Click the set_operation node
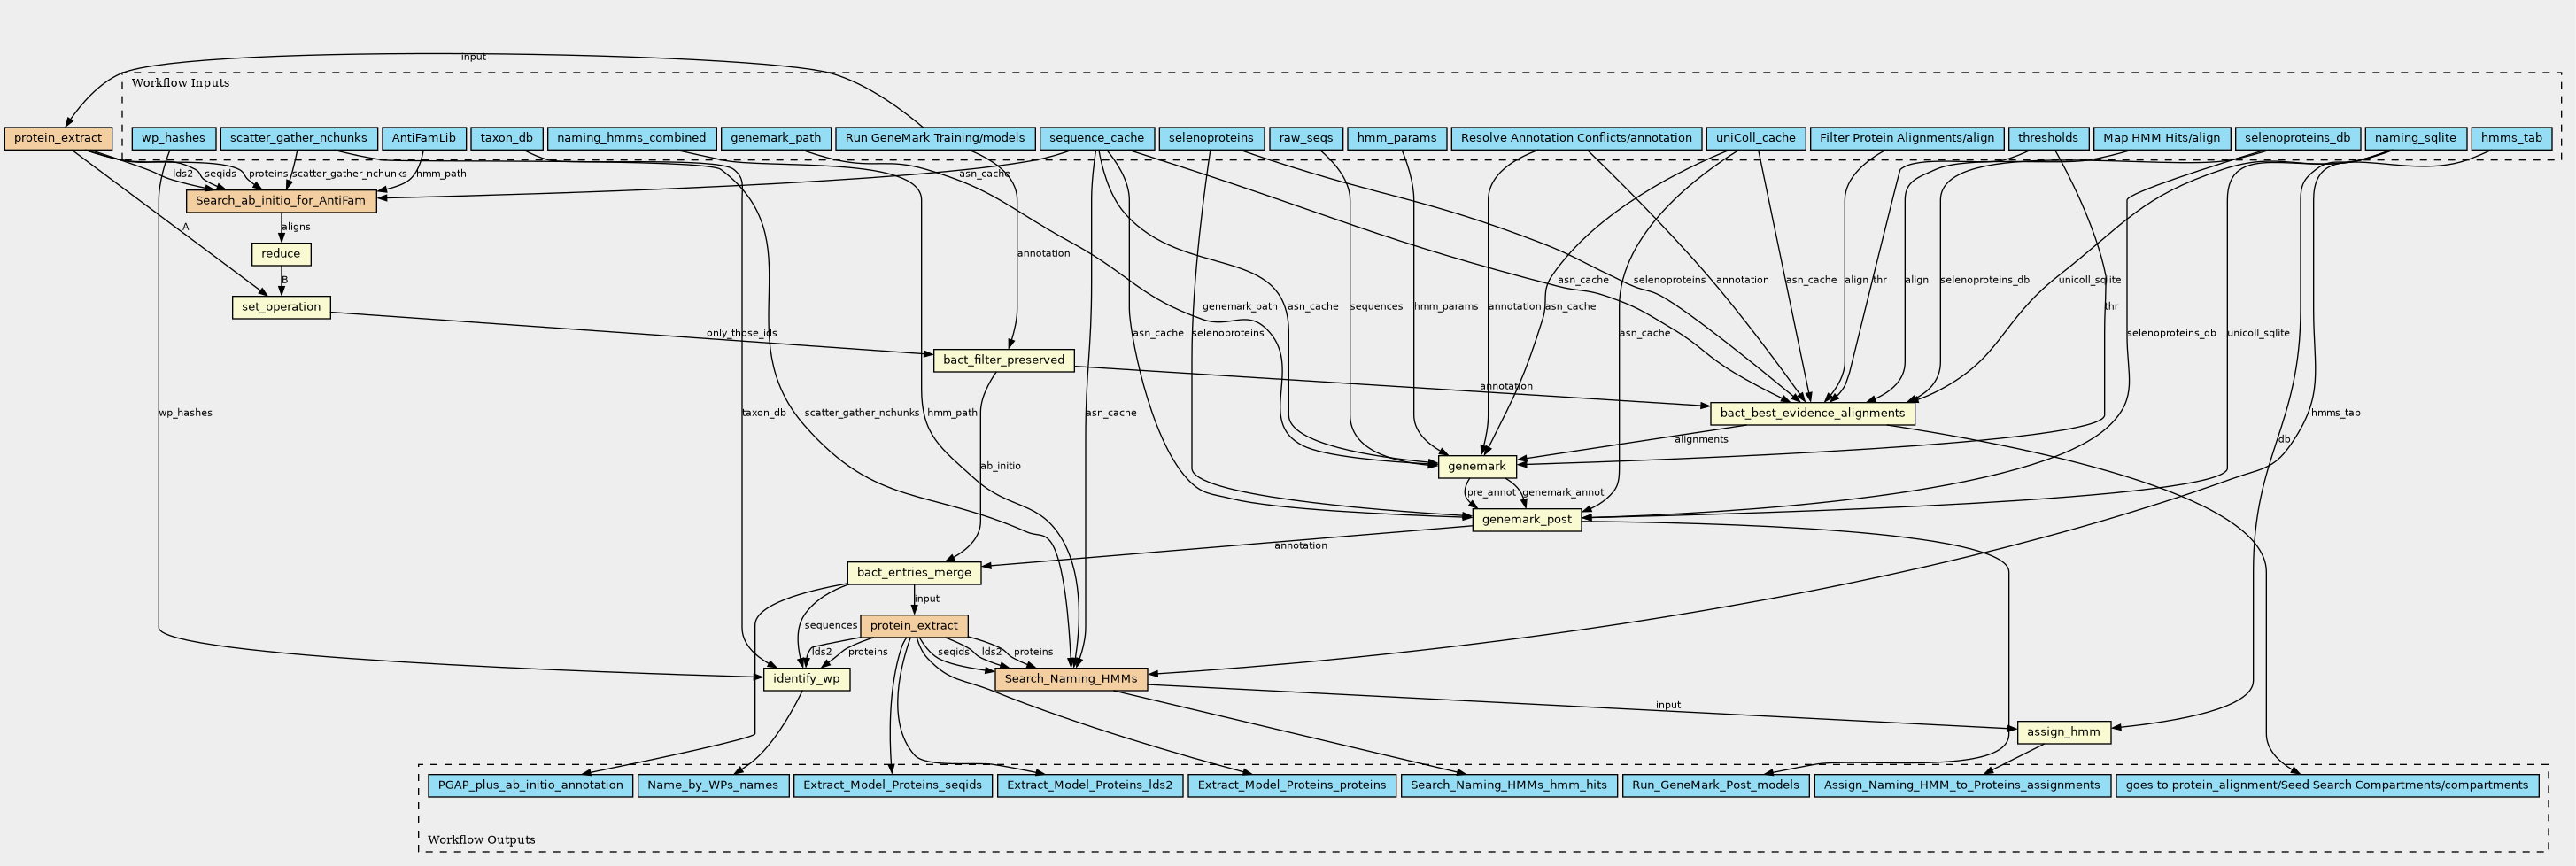The height and width of the screenshot is (866, 2576). pyautogui.click(x=281, y=307)
